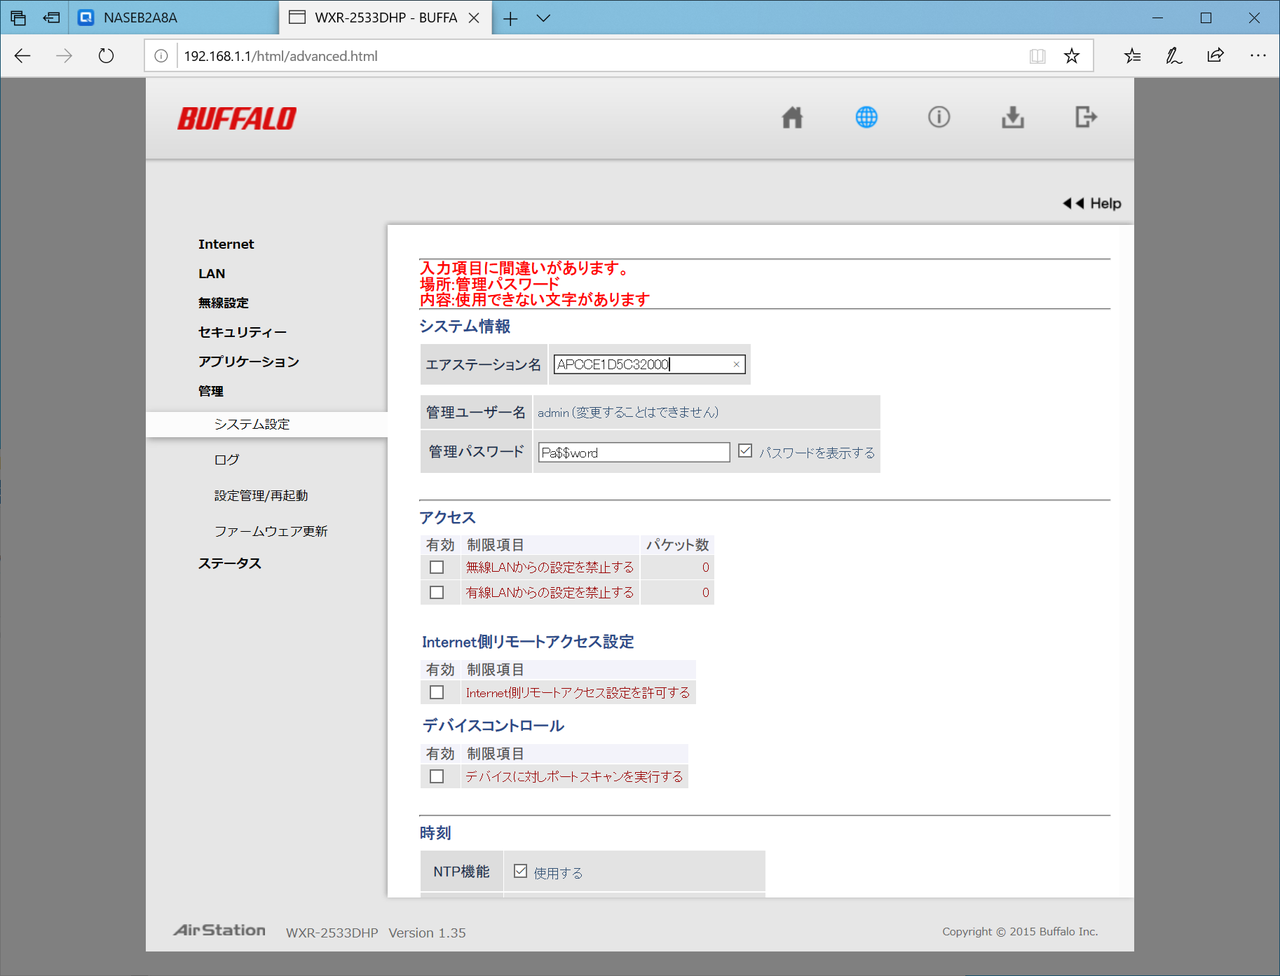Open the router home page icon
The width and height of the screenshot is (1280, 976).
tap(792, 118)
